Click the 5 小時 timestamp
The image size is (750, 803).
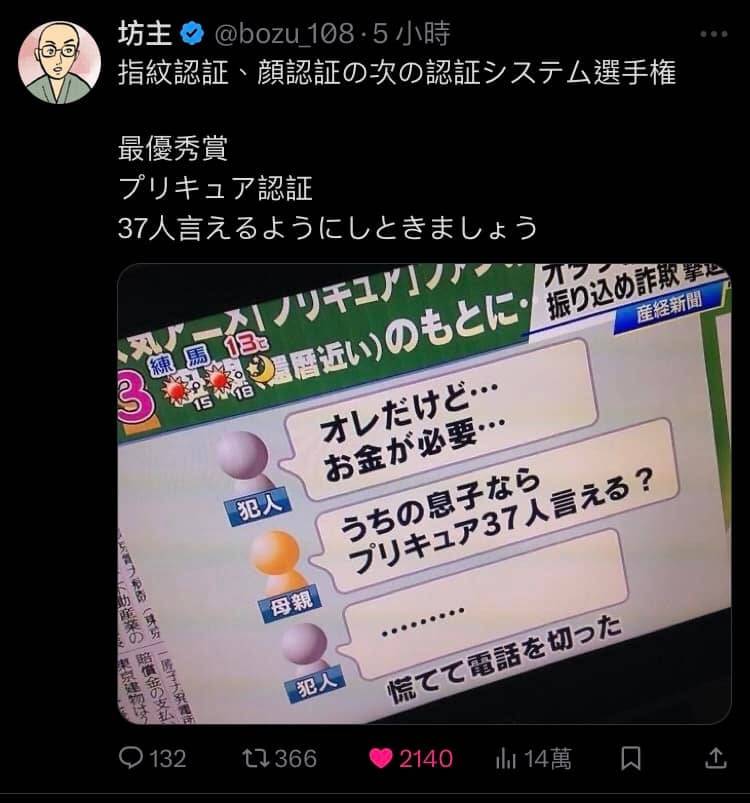coord(411,34)
